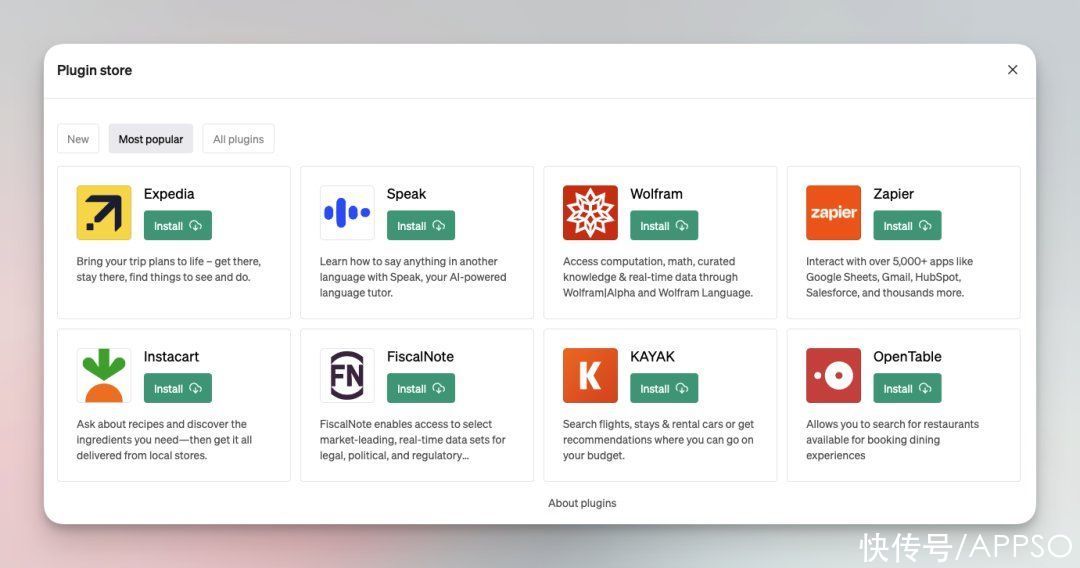Click the 'FiscalNote enables access' description
This screenshot has height=568, width=1080.
[412, 439]
